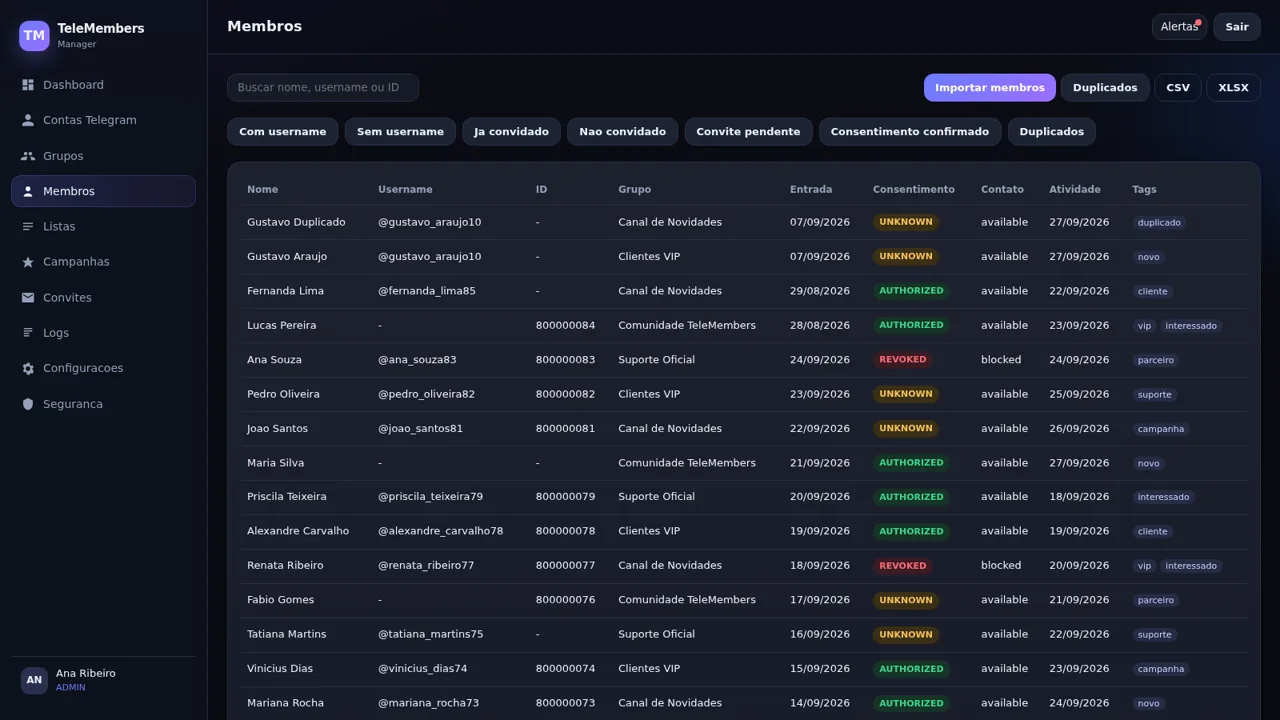Click the Duplicados button beside Importar membros
This screenshot has height=720, width=1280.
[1105, 88]
